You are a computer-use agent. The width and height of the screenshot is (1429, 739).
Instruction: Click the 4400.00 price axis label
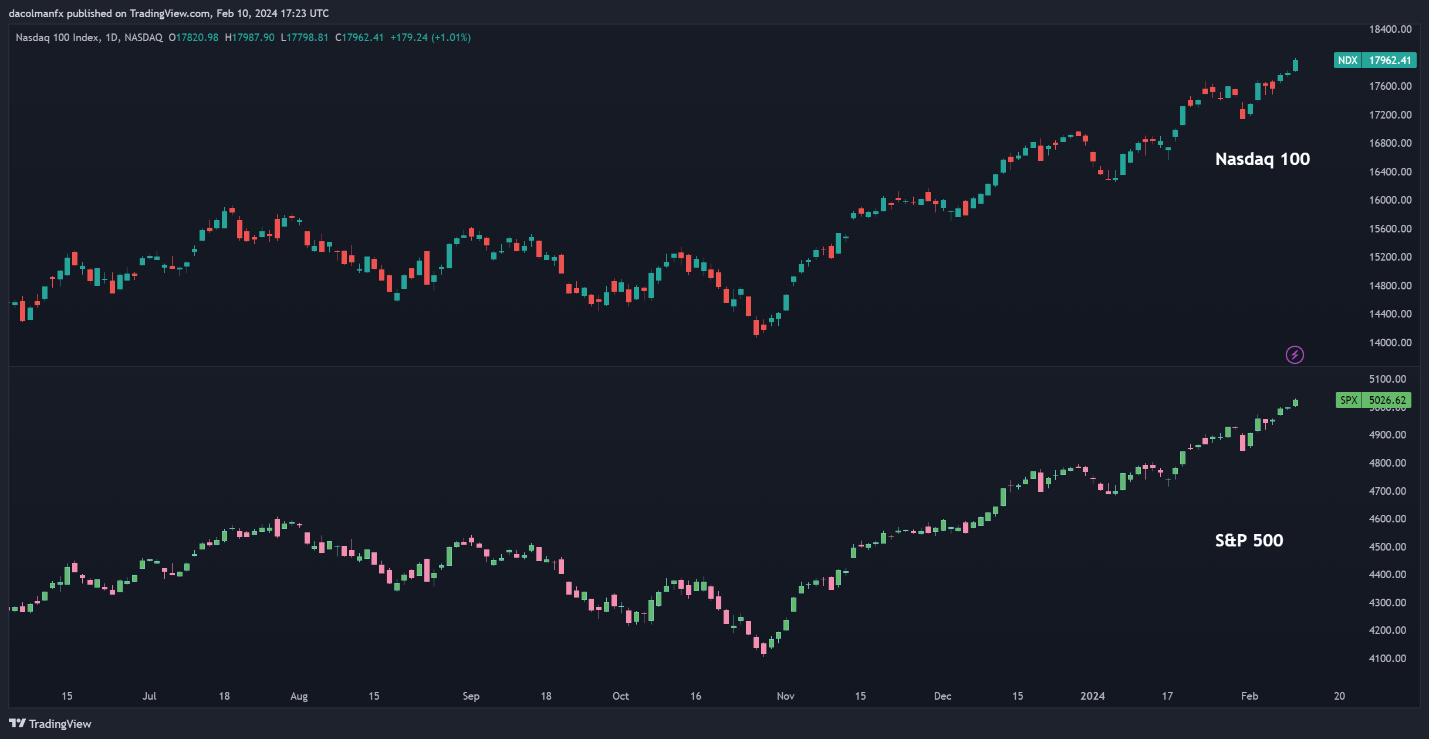(1388, 574)
